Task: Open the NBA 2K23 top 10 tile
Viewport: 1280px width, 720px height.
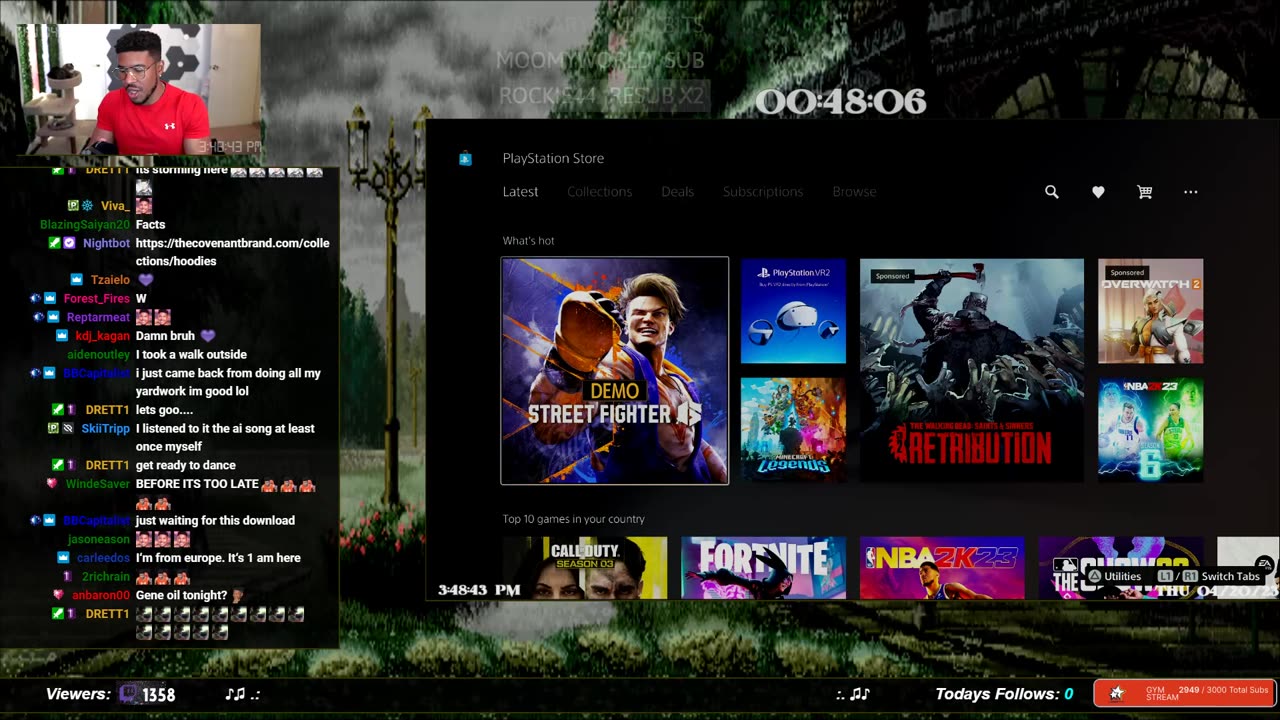Action: tap(942, 568)
